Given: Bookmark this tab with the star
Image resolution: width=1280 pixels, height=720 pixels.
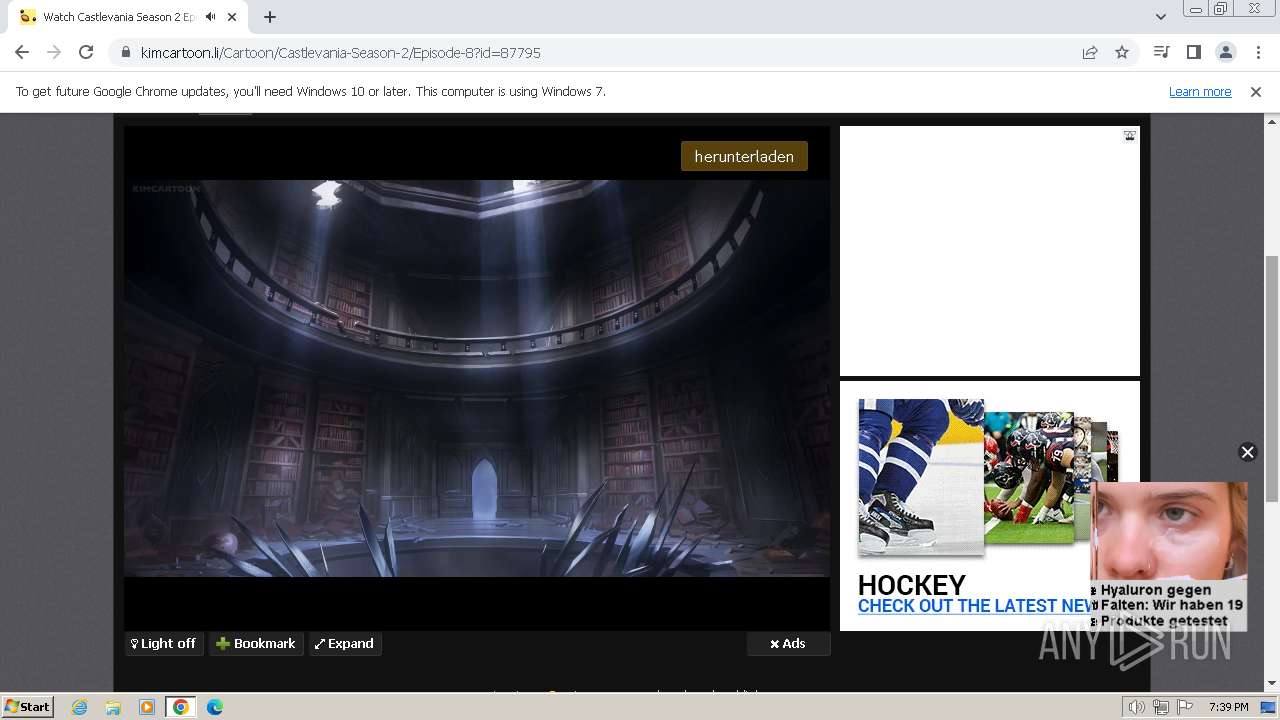Looking at the screenshot, I should pos(1122,53).
